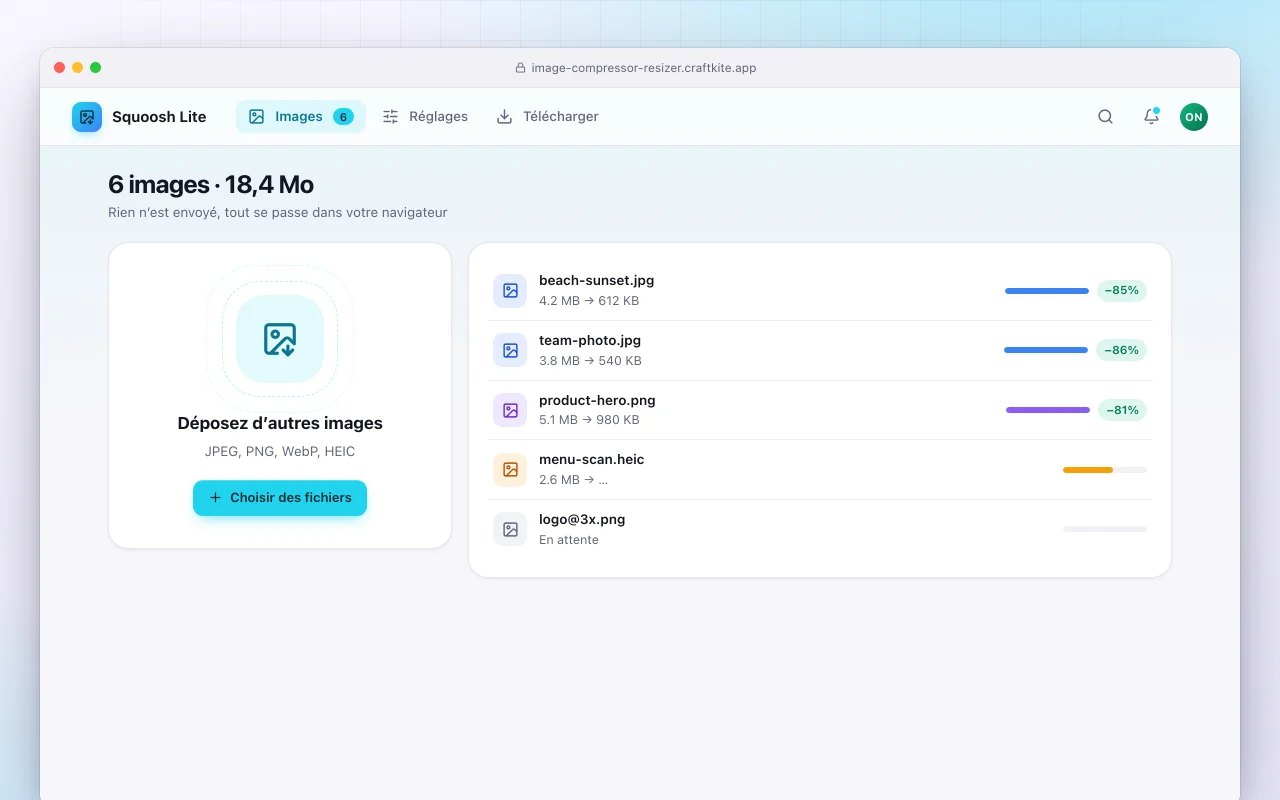Click the beach-sunset.jpg file icon
The image size is (1280, 800).
[510, 291]
